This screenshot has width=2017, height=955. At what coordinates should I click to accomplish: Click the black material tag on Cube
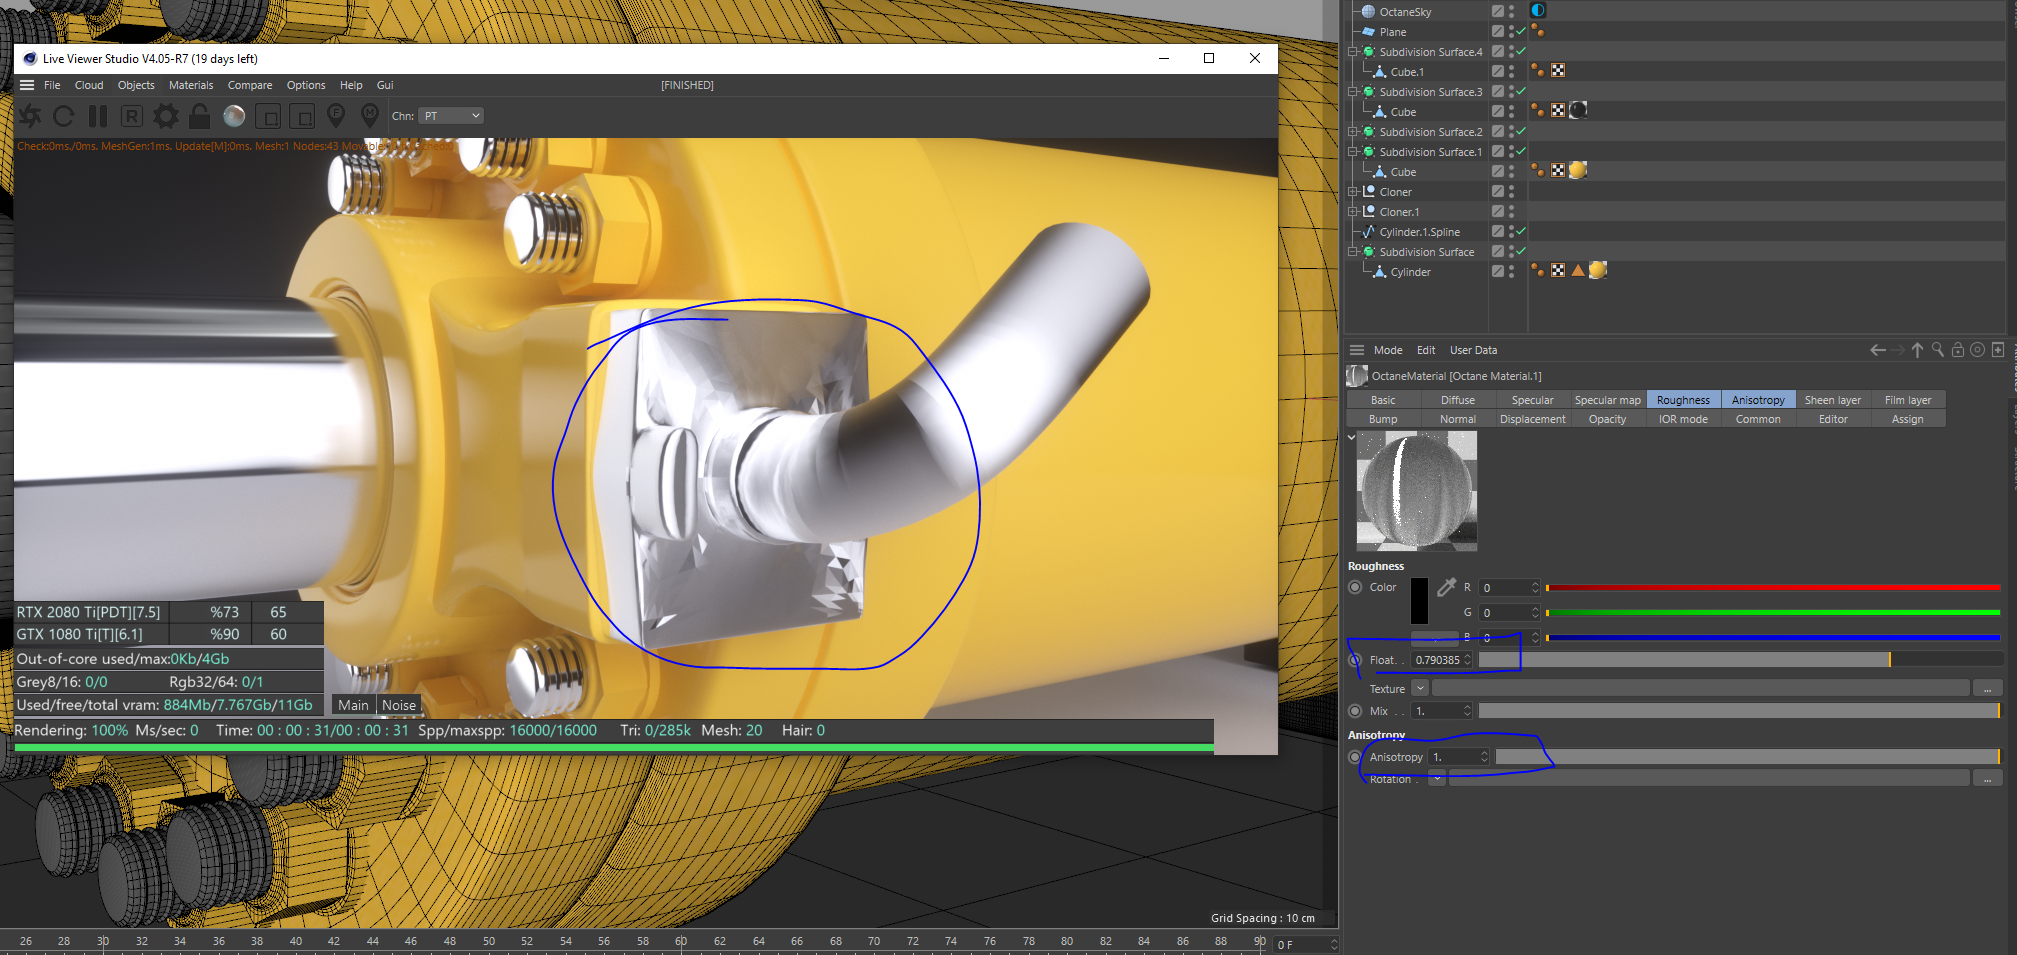[x=1578, y=111]
